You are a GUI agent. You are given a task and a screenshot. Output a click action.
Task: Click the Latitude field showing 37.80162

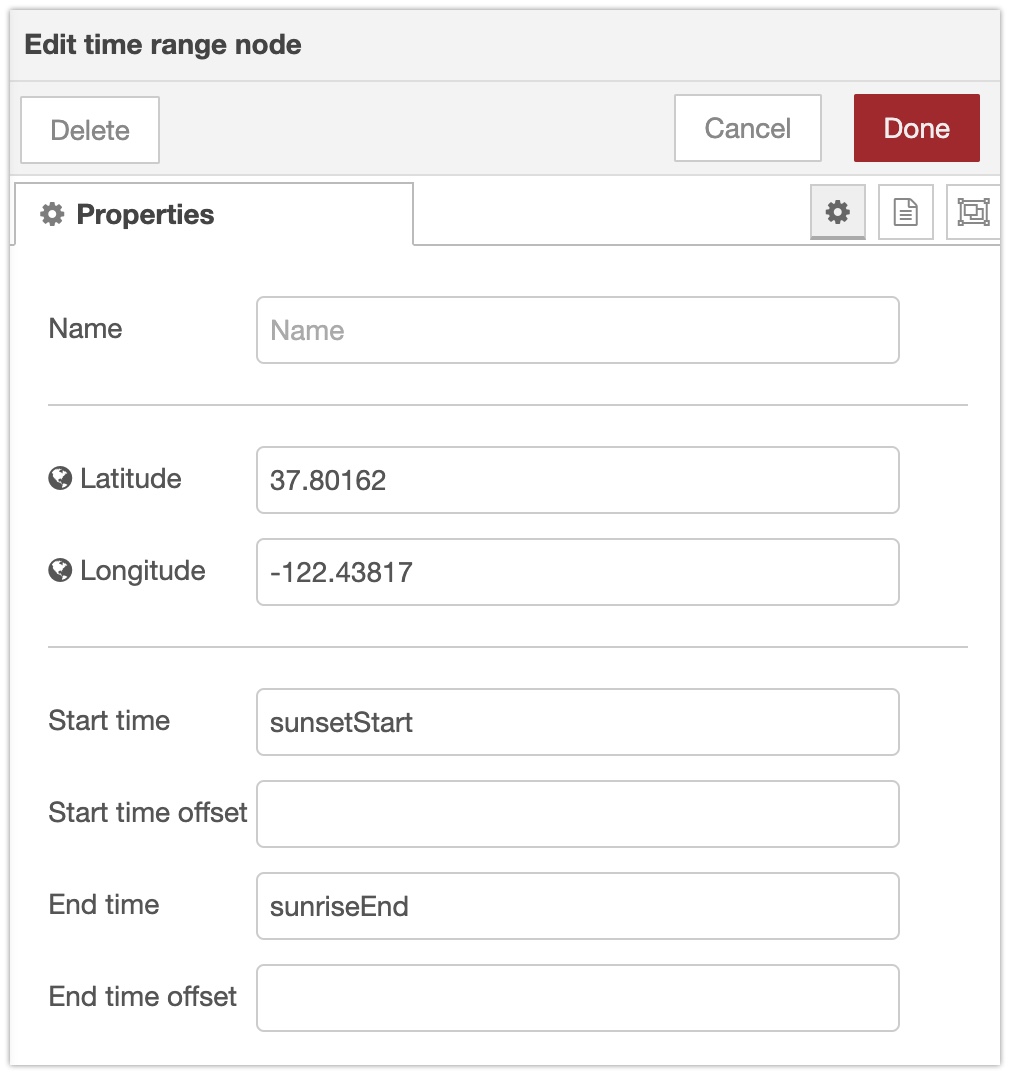[577, 480]
